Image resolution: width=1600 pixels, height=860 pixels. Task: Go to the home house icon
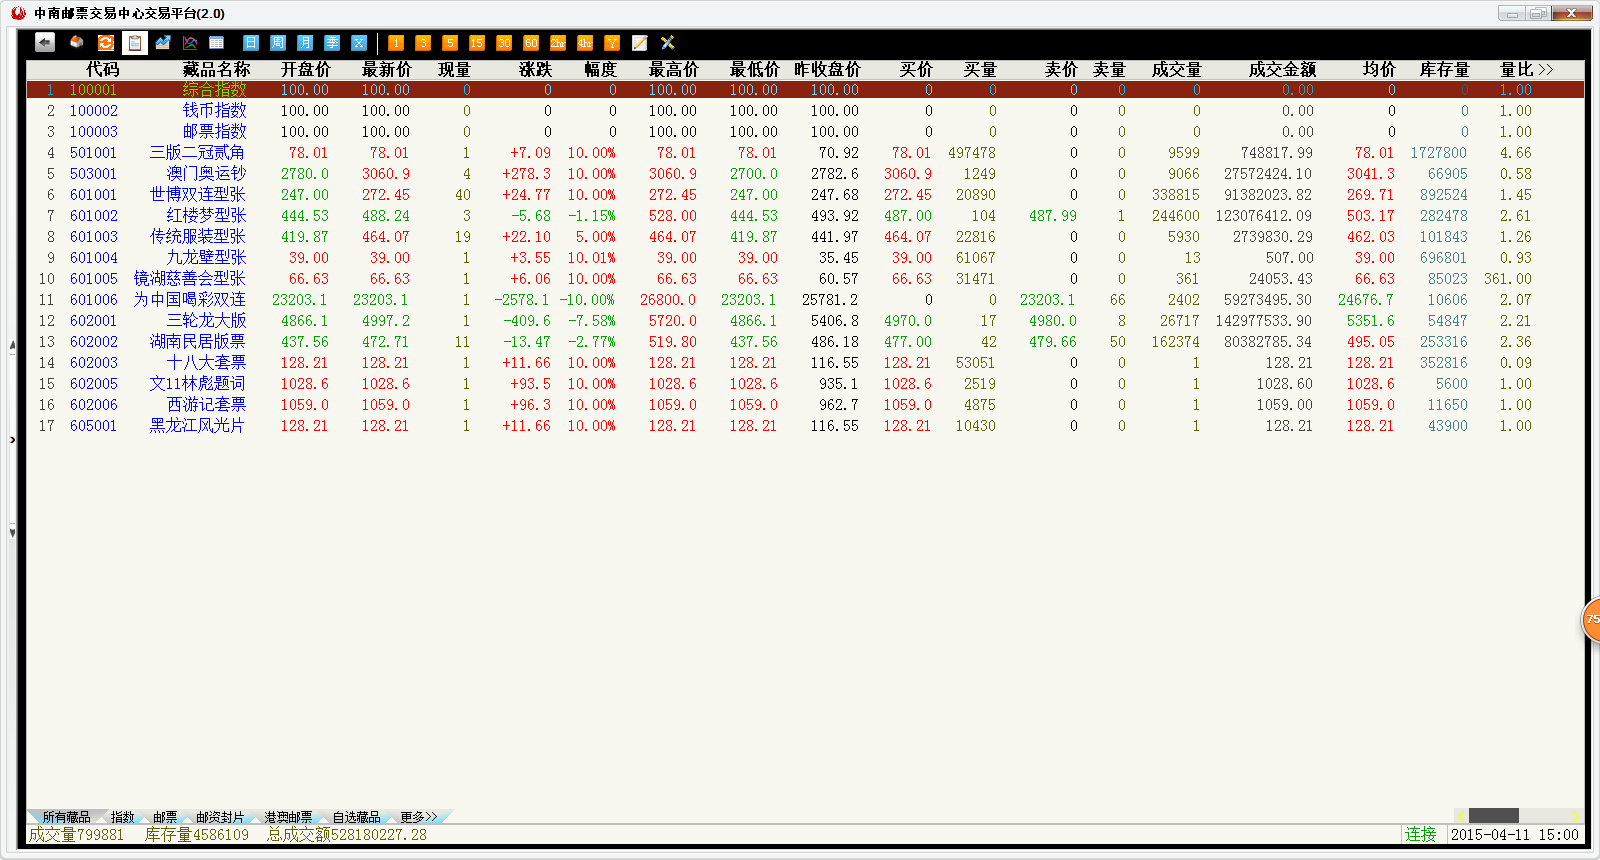click(x=76, y=42)
